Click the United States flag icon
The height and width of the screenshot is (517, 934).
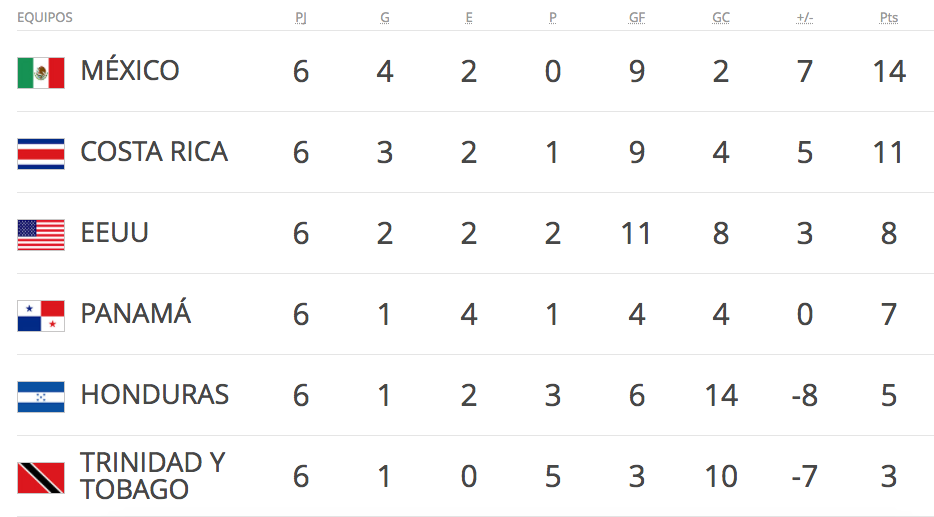click(x=41, y=234)
